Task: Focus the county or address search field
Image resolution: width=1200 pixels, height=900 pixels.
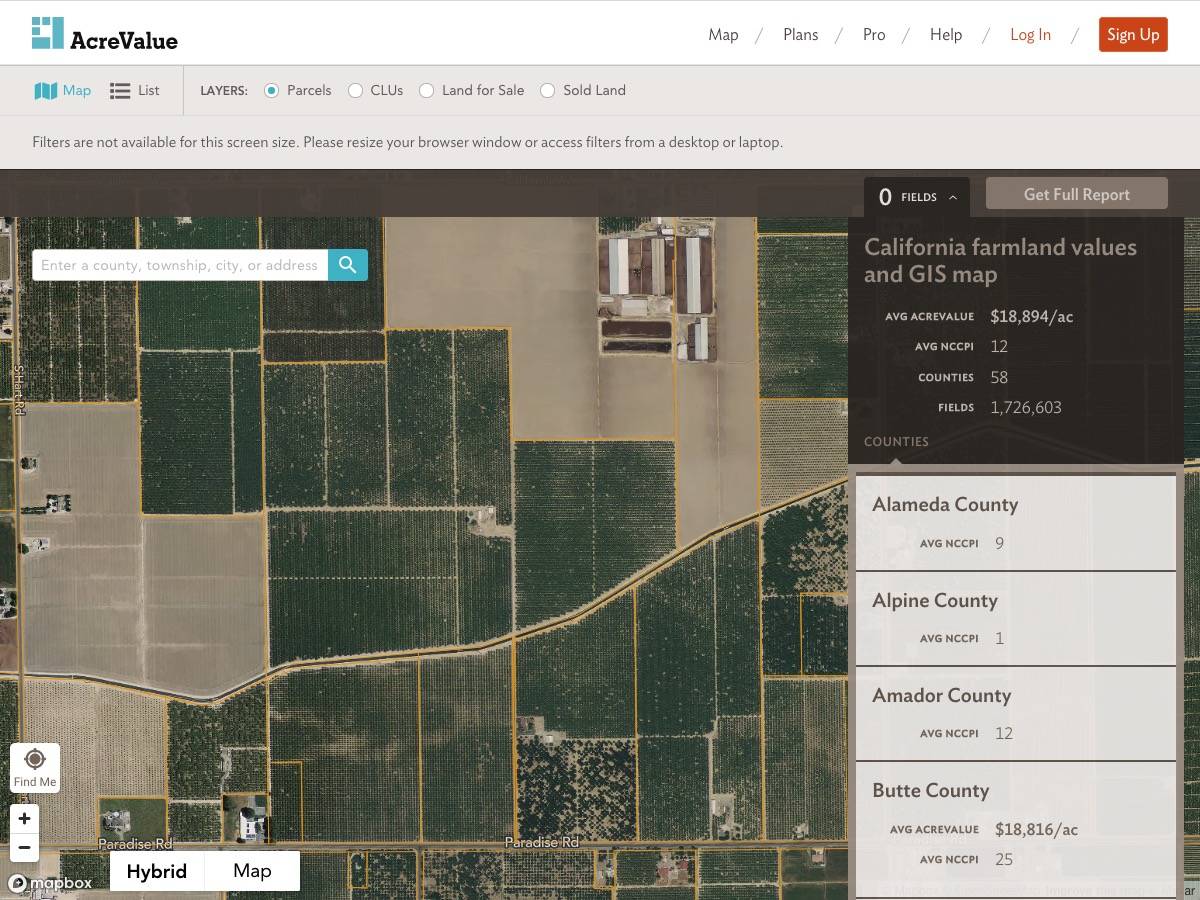Action: 180,265
